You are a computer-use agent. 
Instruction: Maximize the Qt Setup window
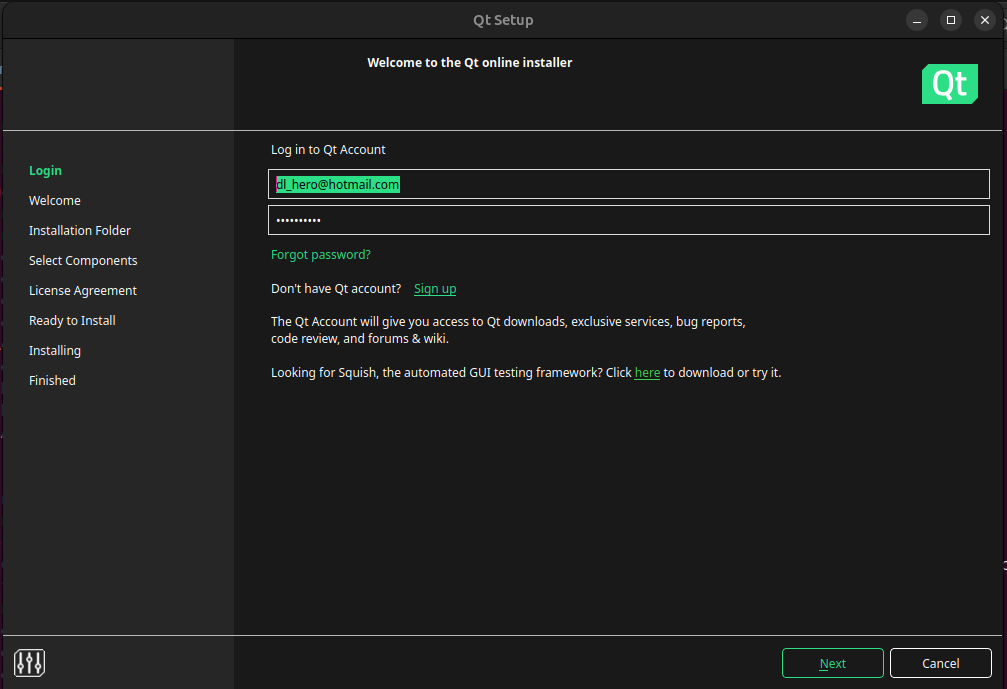(x=951, y=21)
